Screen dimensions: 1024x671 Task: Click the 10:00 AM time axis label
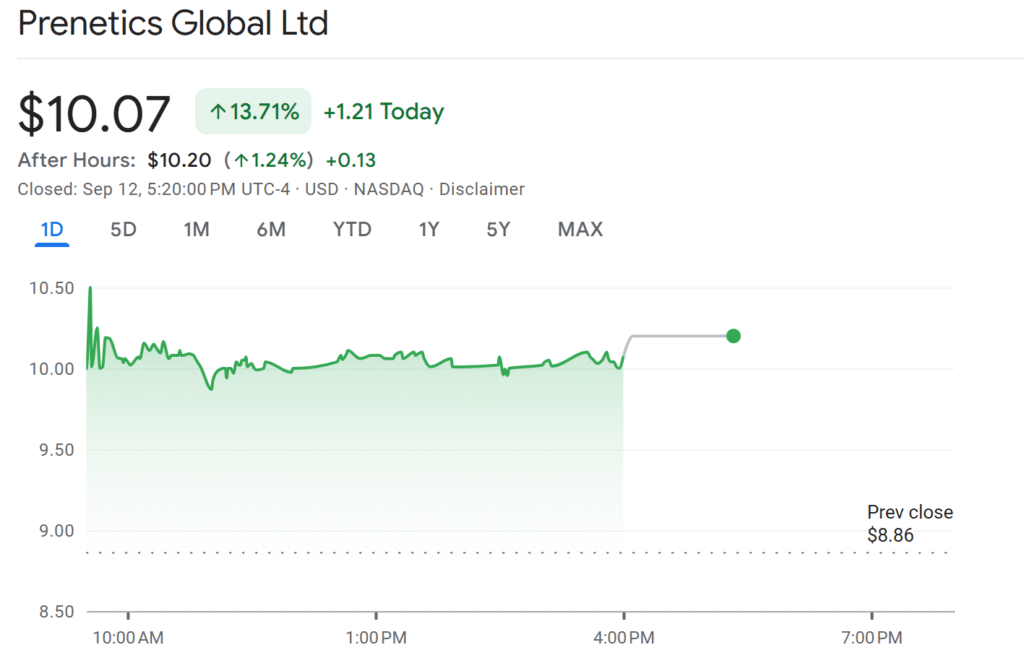(128, 637)
